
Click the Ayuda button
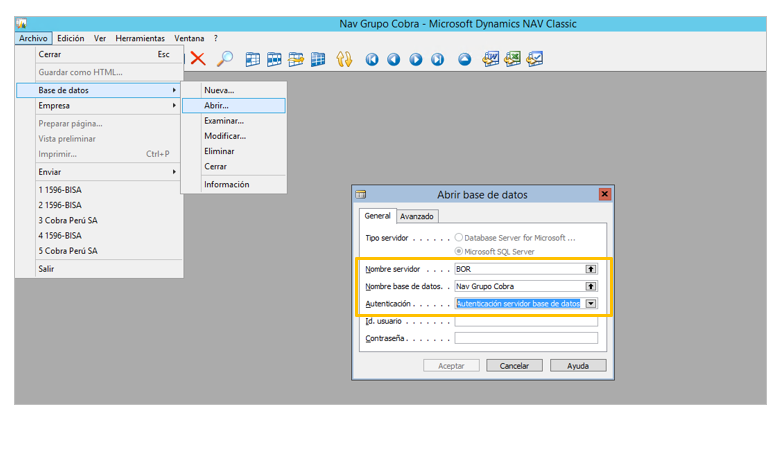click(x=578, y=366)
